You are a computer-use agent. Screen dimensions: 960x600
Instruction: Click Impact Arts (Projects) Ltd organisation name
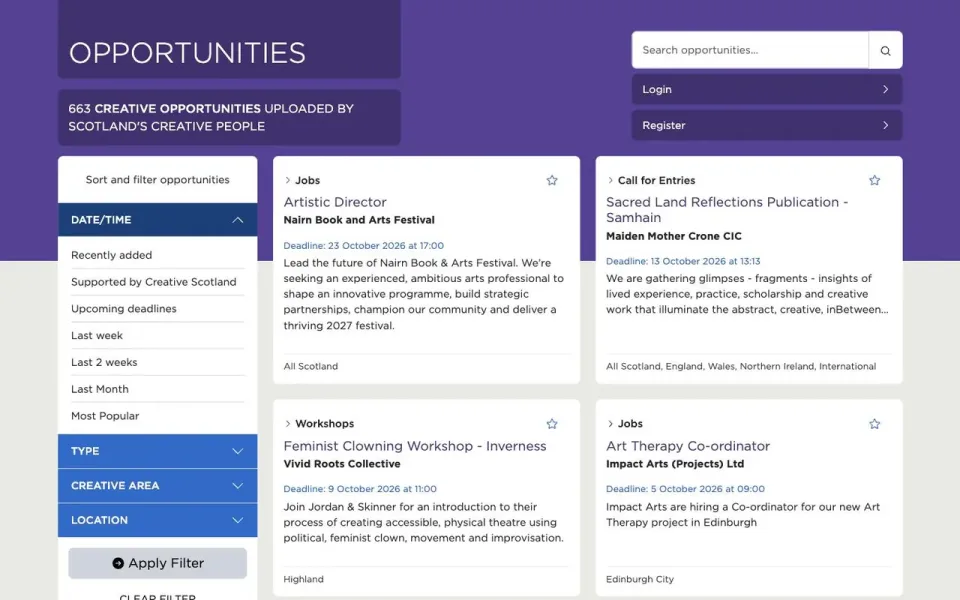coord(675,464)
